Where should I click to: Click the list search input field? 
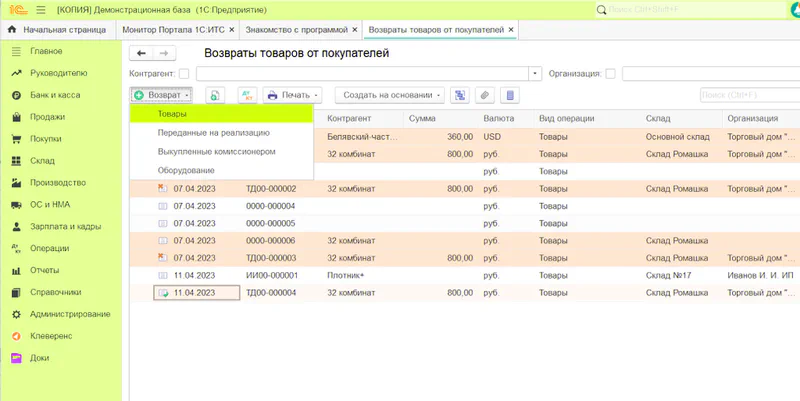point(748,95)
